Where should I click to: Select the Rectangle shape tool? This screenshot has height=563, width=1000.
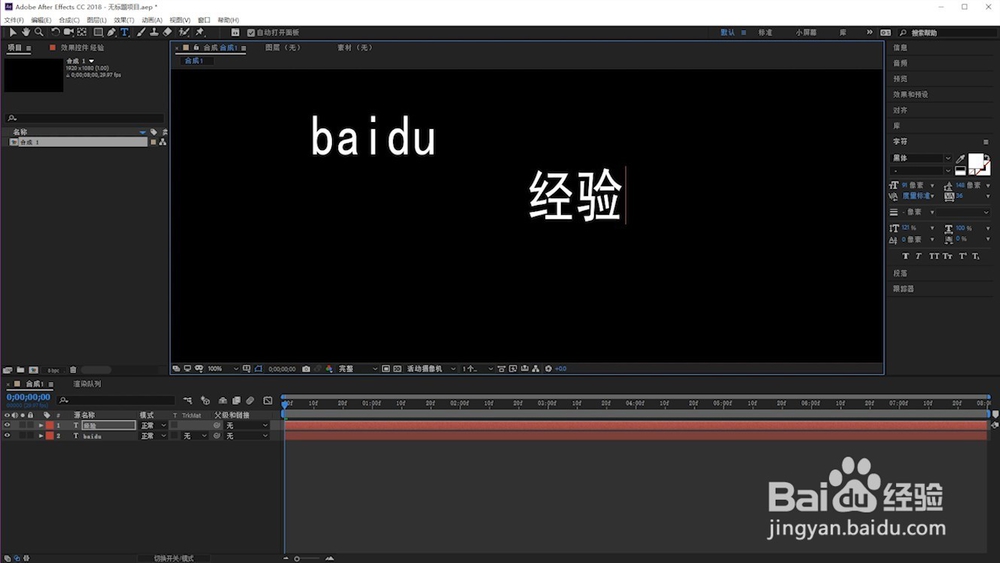(98, 32)
